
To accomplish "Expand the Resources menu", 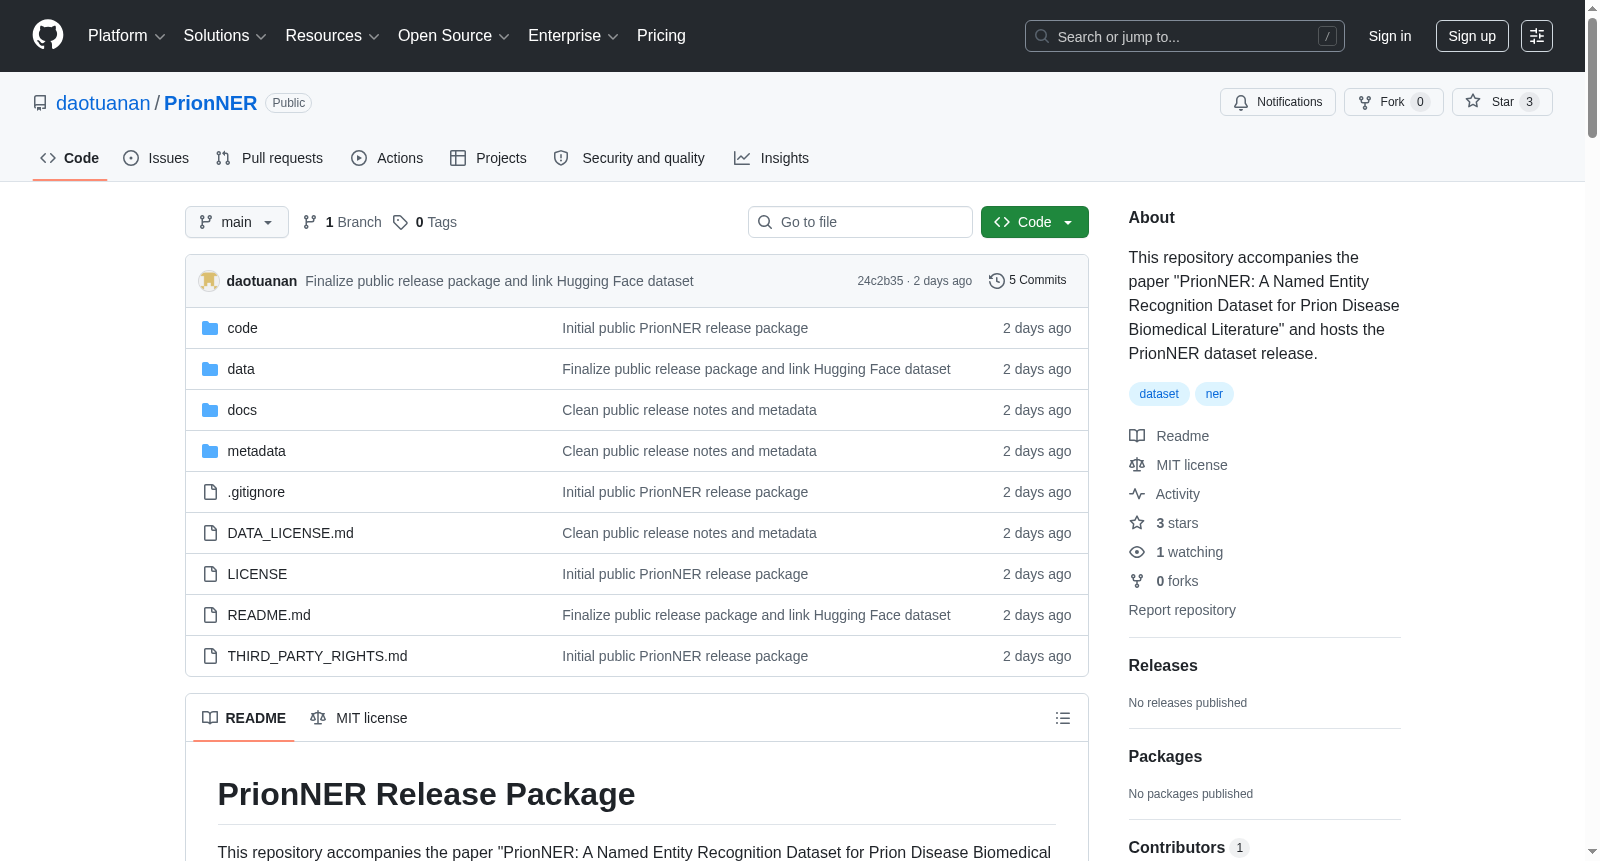I will pyautogui.click(x=332, y=36).
